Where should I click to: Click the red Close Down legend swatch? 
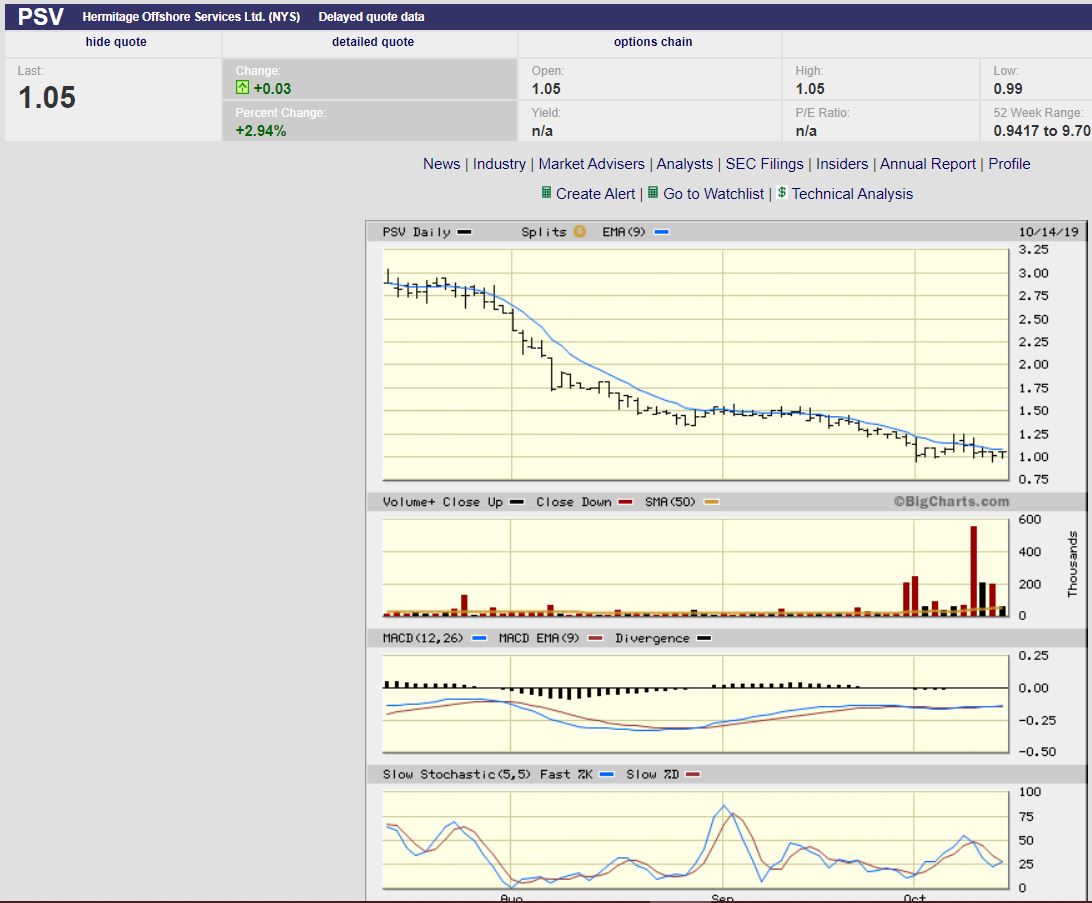[x=627, y=502]
